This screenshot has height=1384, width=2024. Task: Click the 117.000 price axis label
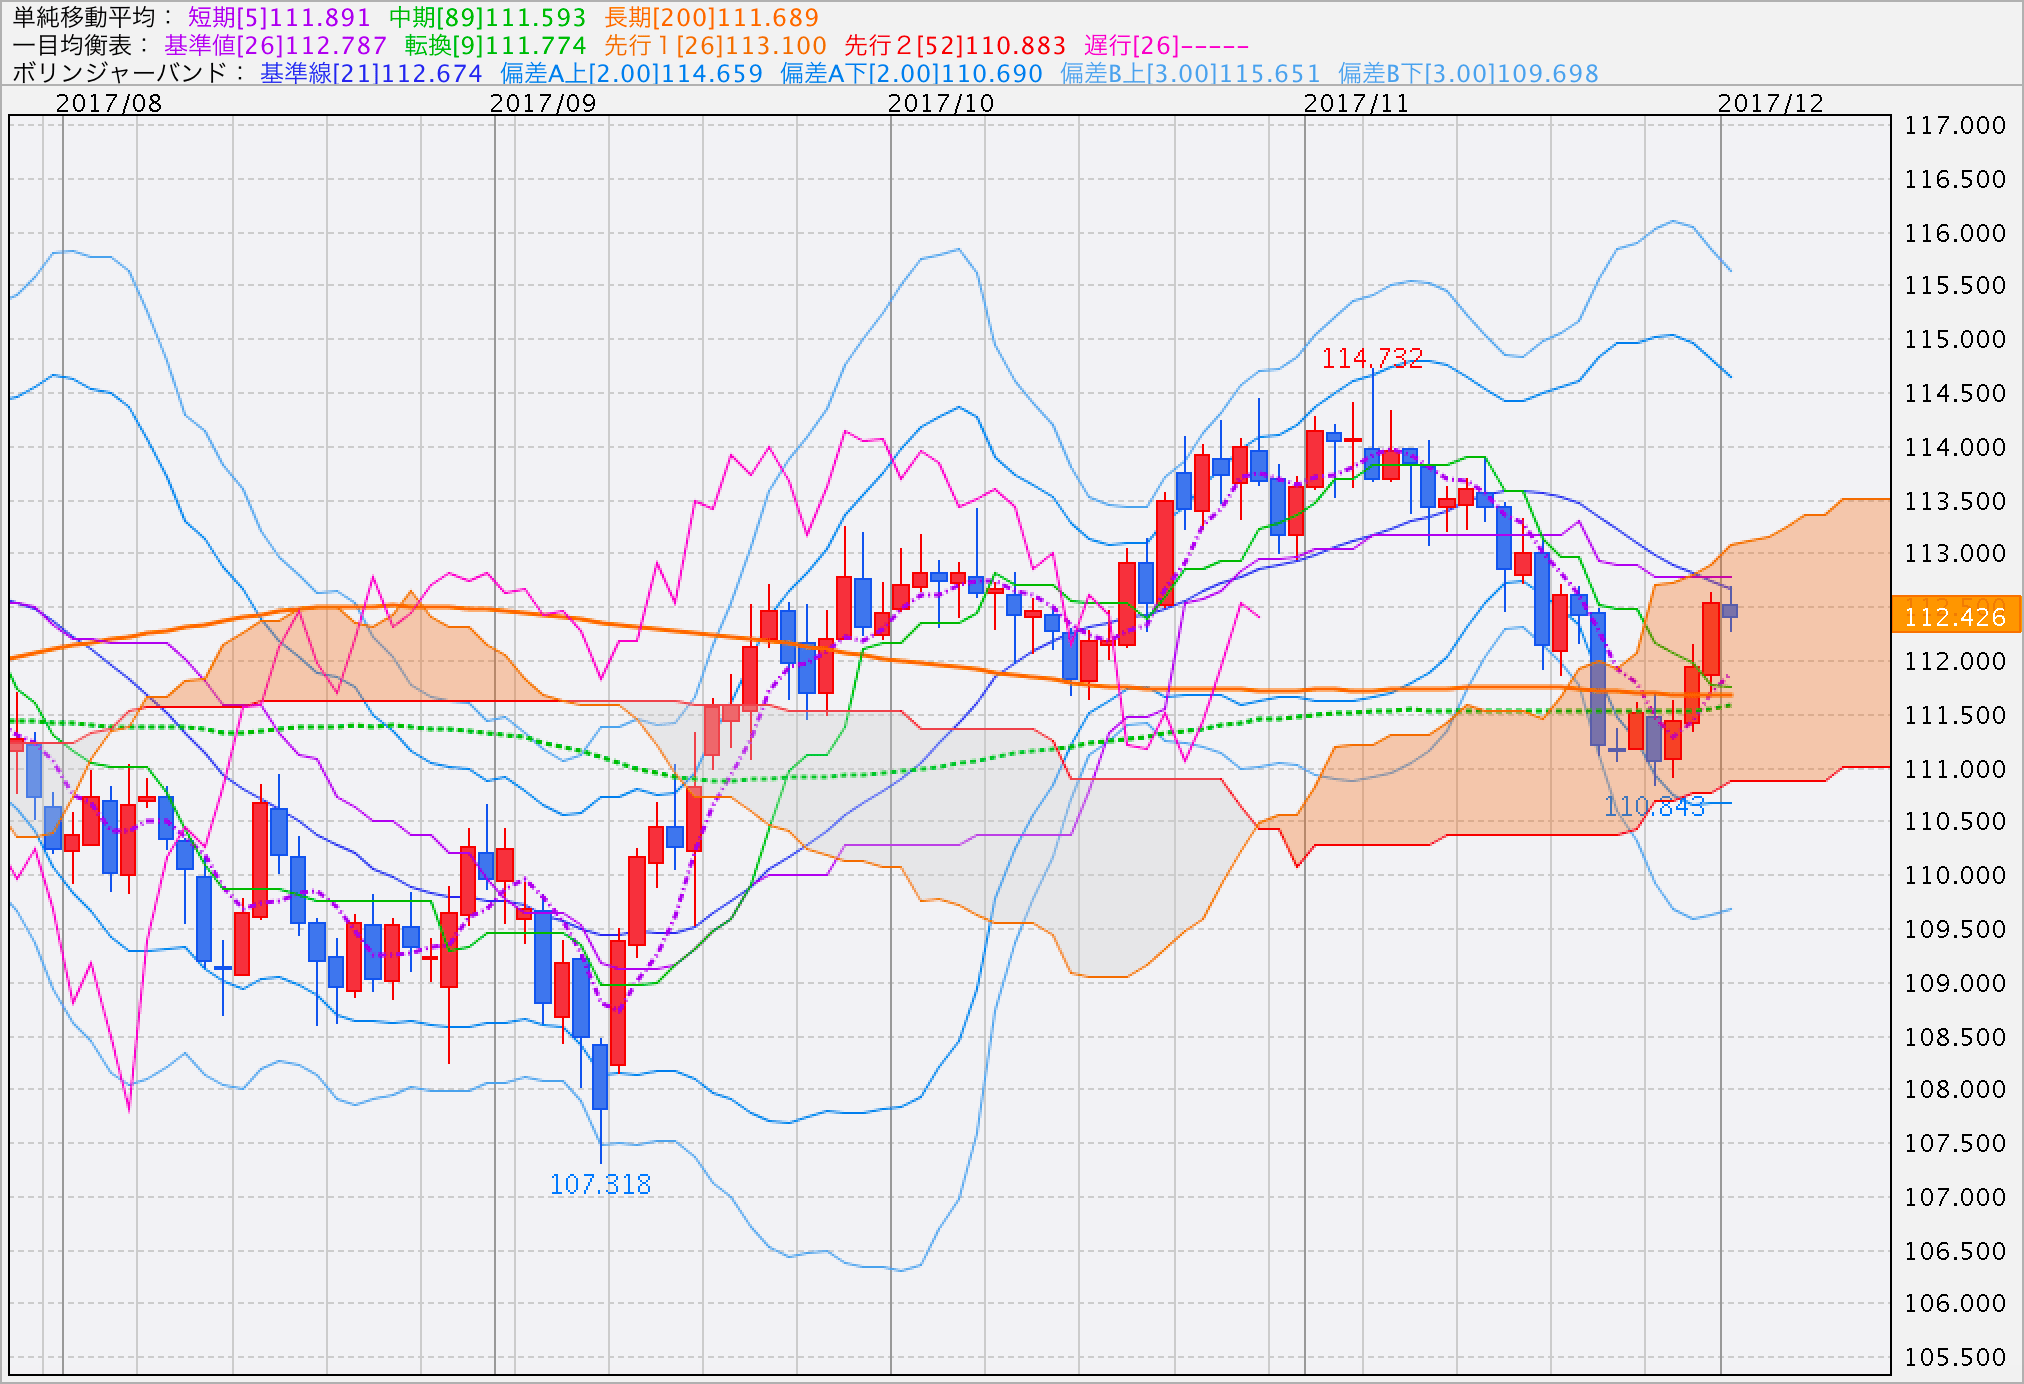point(1955,125)
